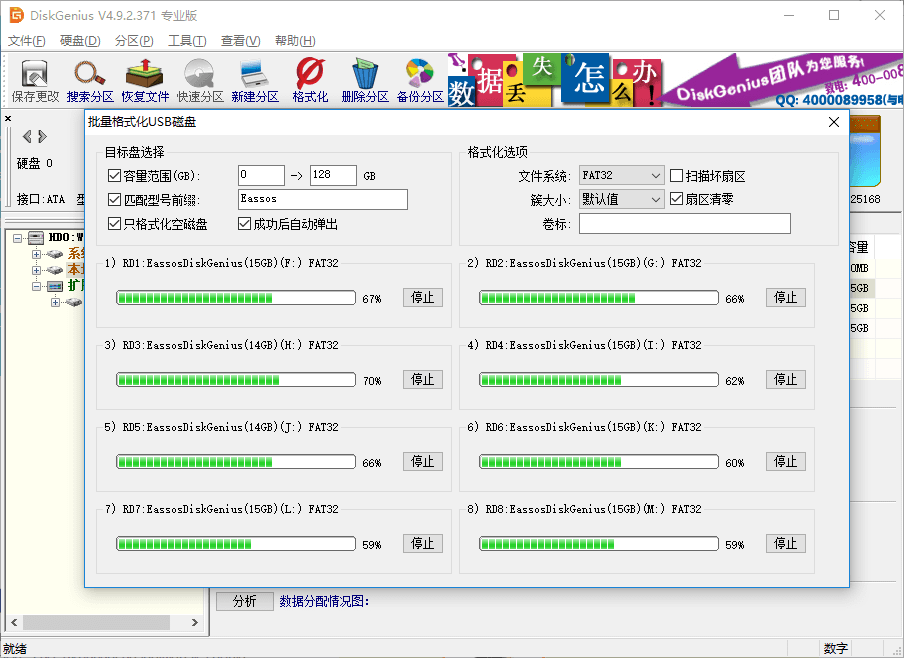Stop formatting RD3 drive H:
Viewport: 904px width, 658px height.
[x=423, y=379]
